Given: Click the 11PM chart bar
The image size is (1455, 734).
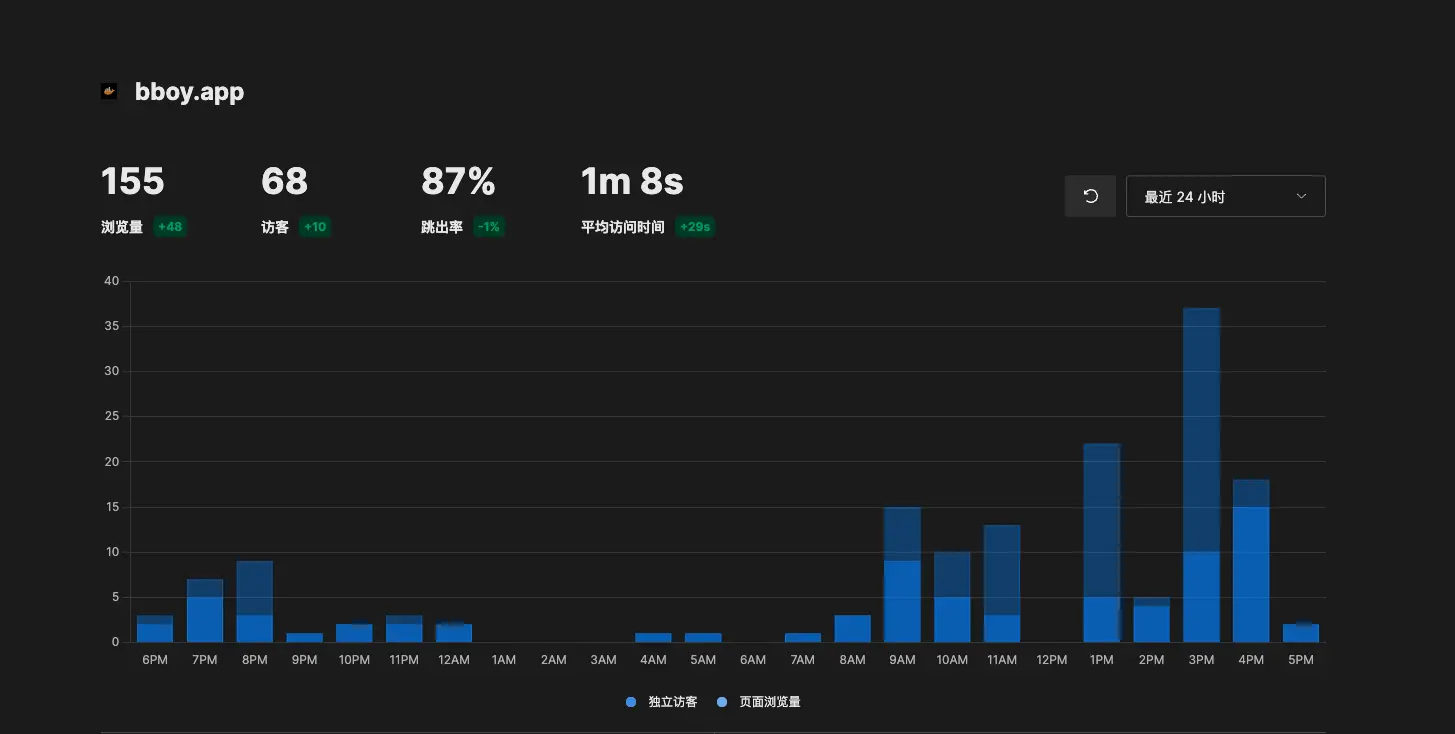Looking at the screenshot, I should [x=404, y=629].
